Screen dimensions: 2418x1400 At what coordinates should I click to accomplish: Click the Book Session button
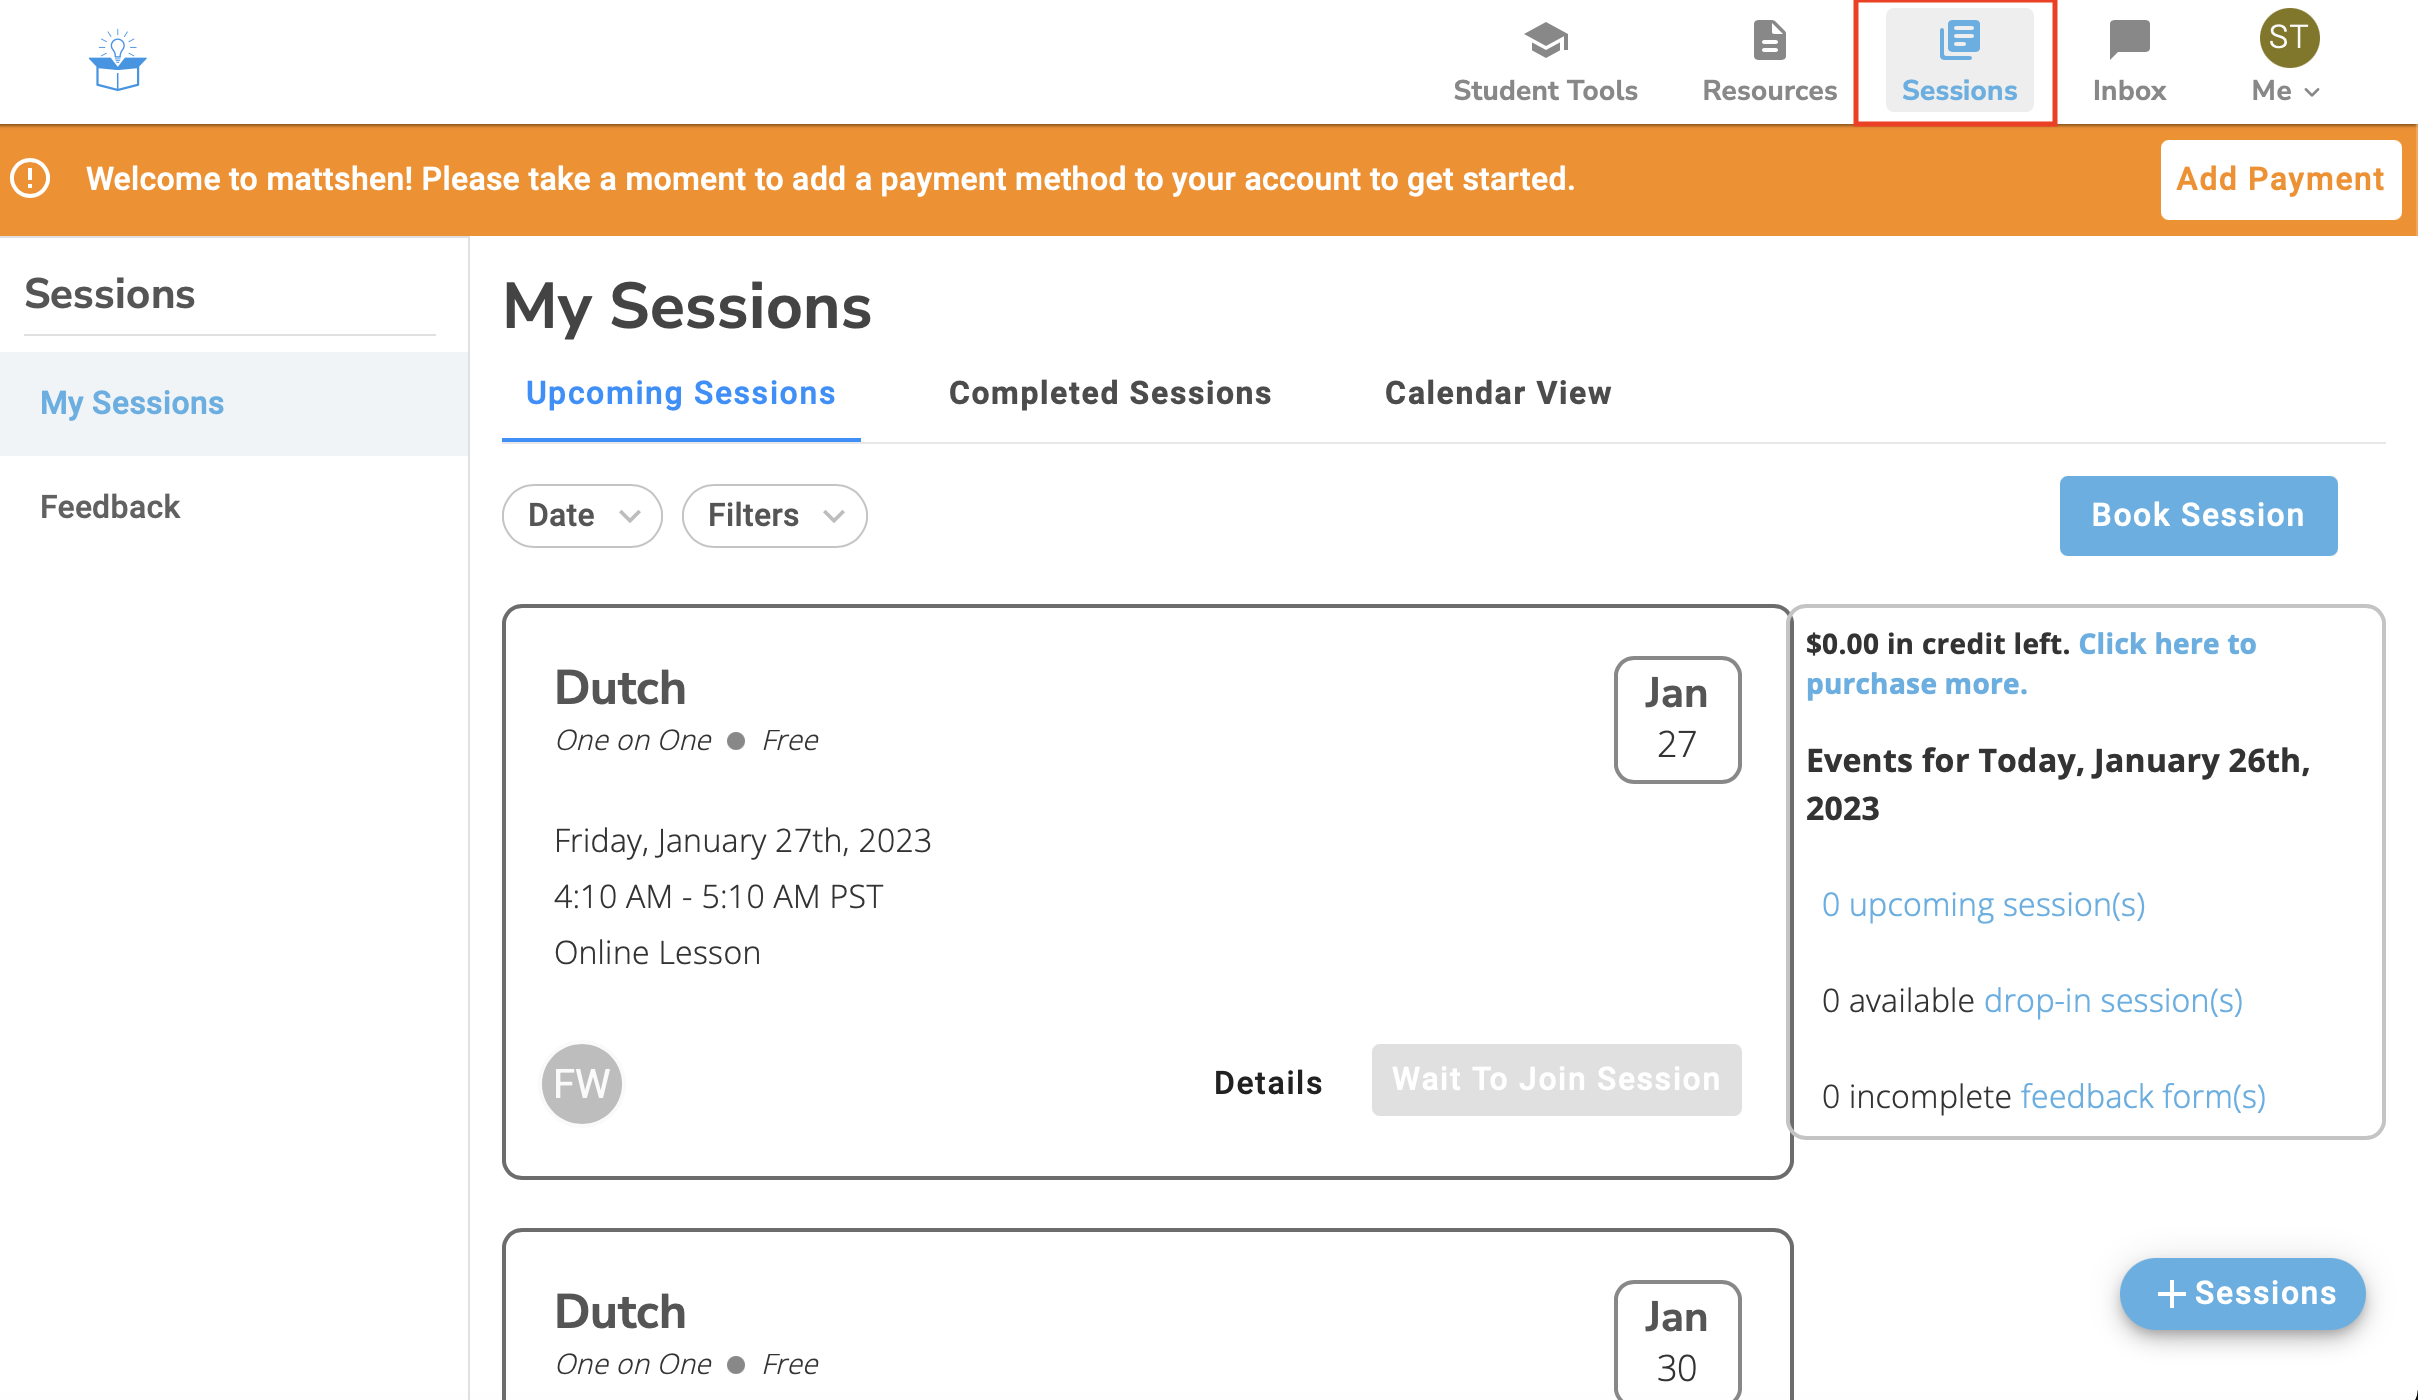pyautogui.click(x=2197, y=515)
